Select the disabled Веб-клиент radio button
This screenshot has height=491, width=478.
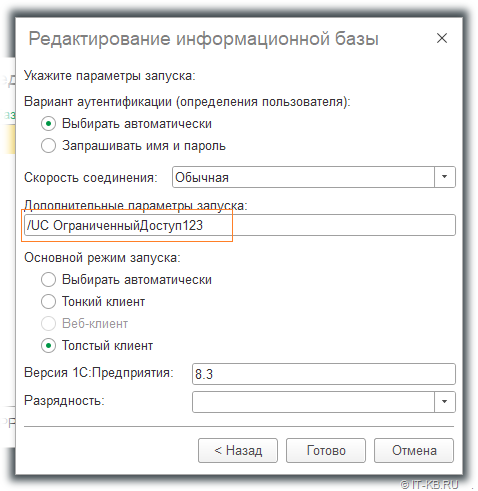click(48, 323)
